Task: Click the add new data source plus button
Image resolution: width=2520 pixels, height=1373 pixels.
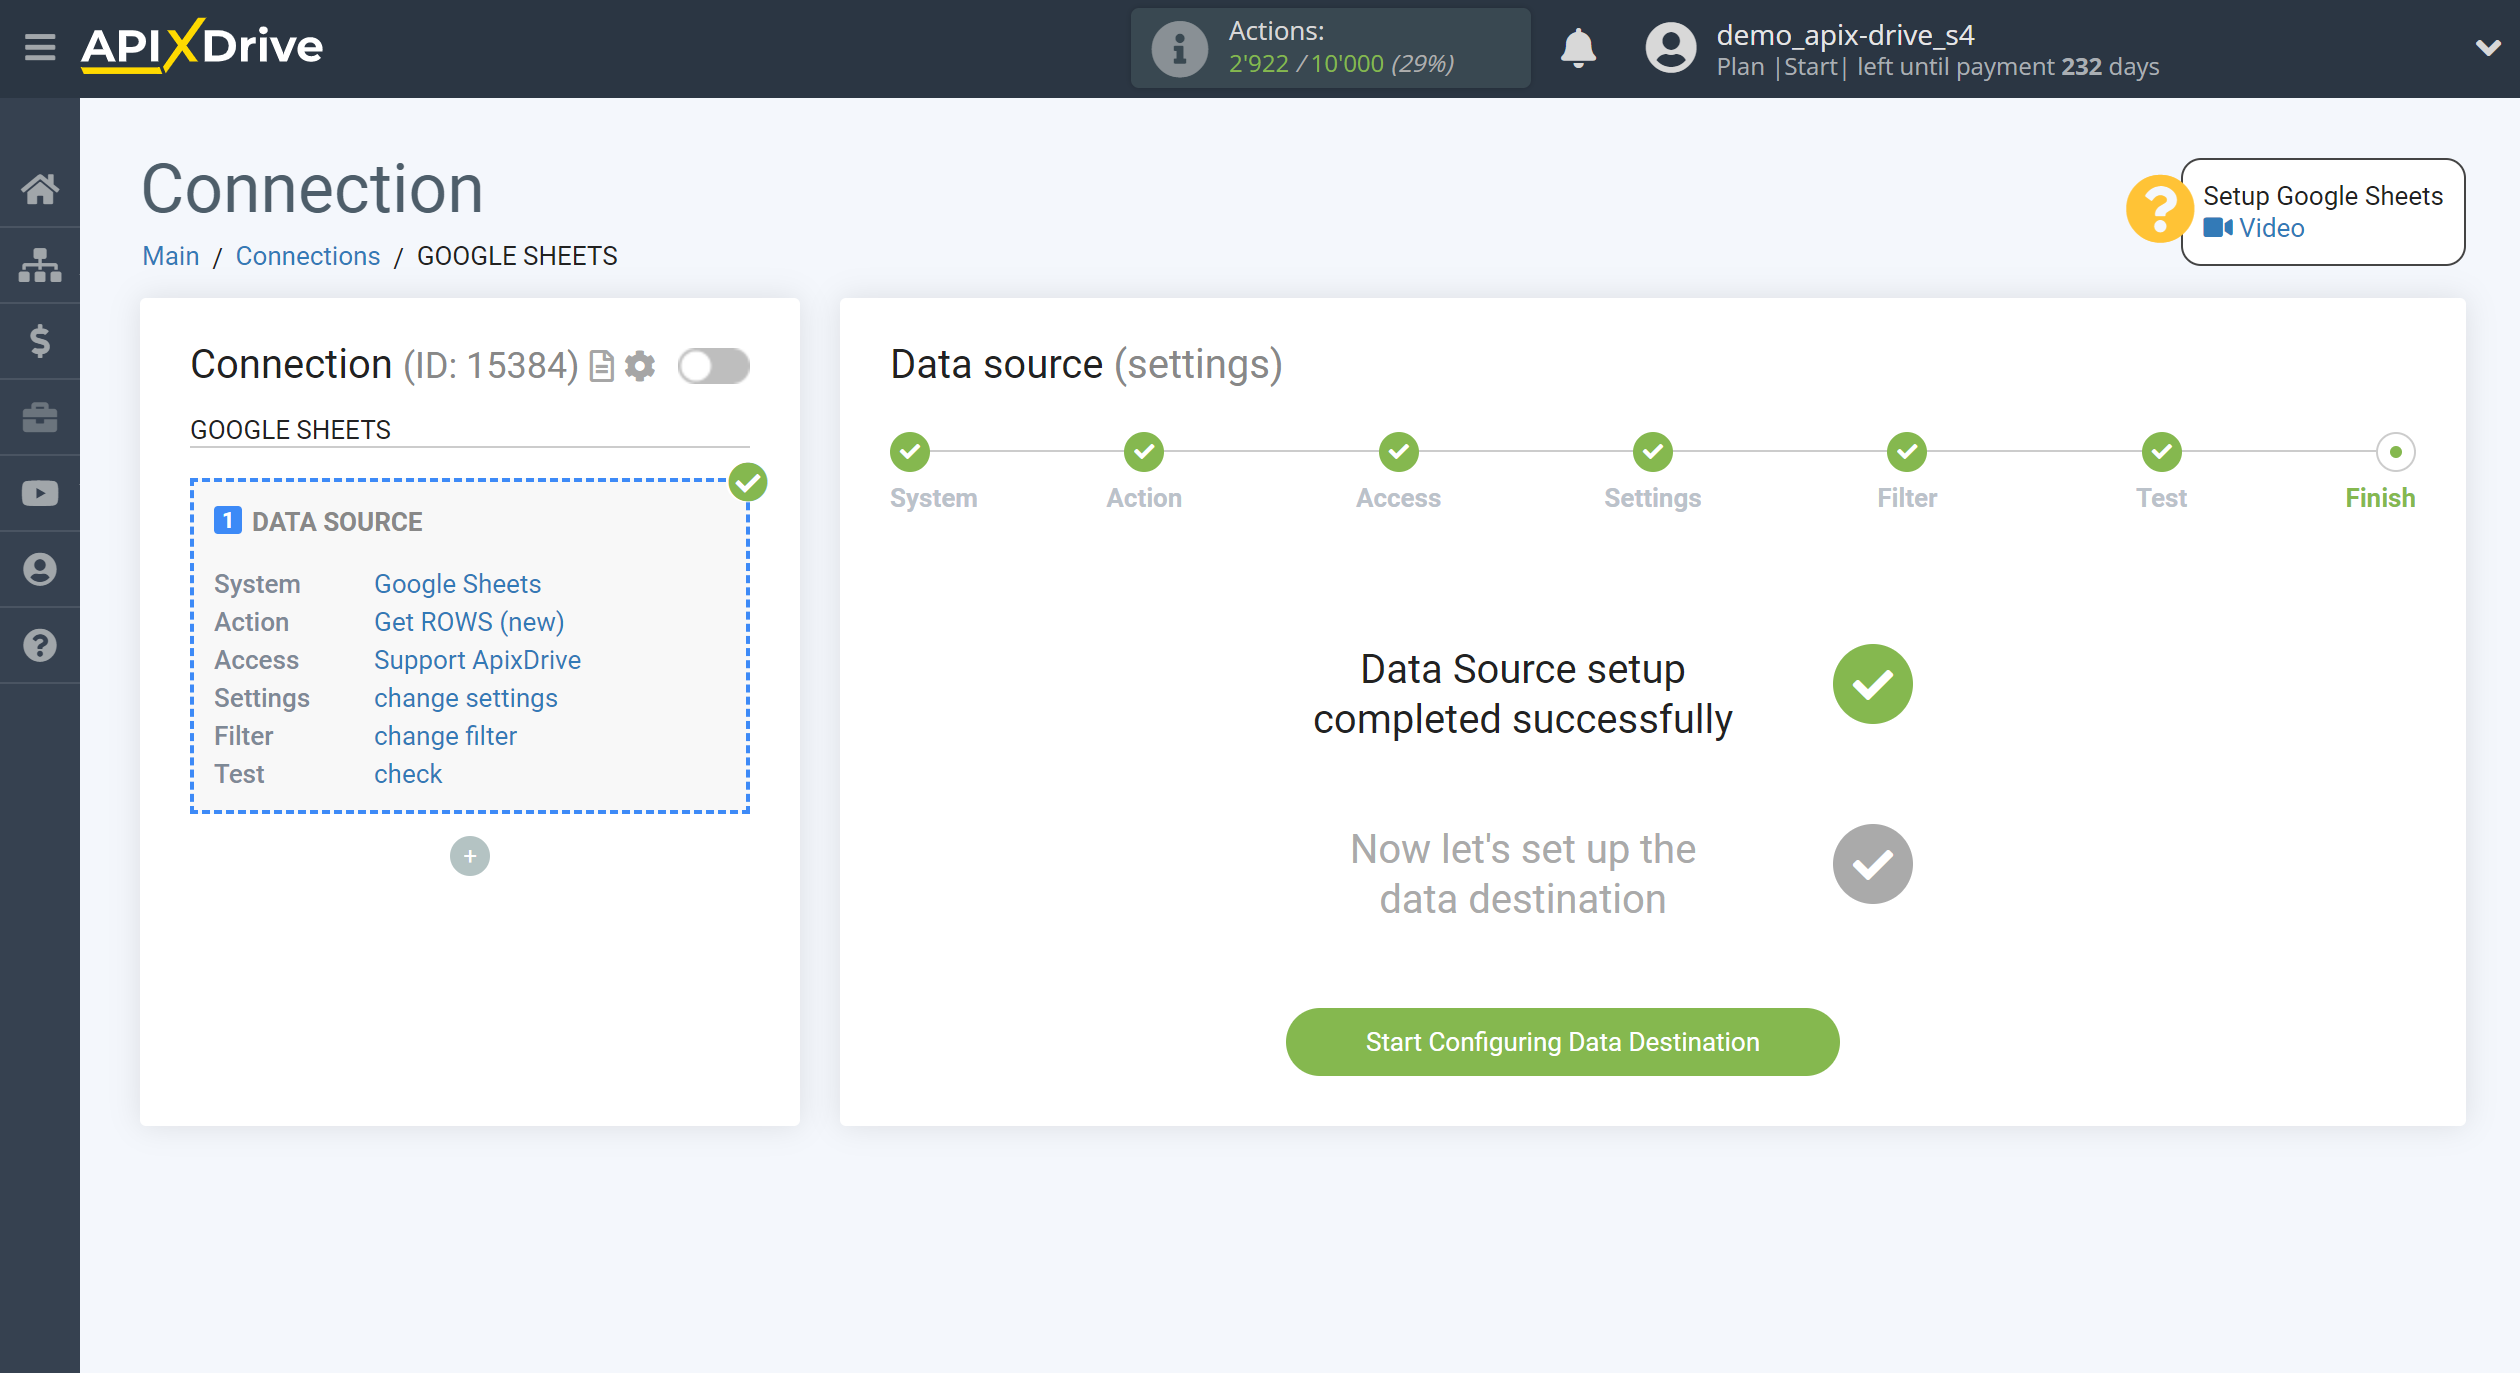Action: 470,856
